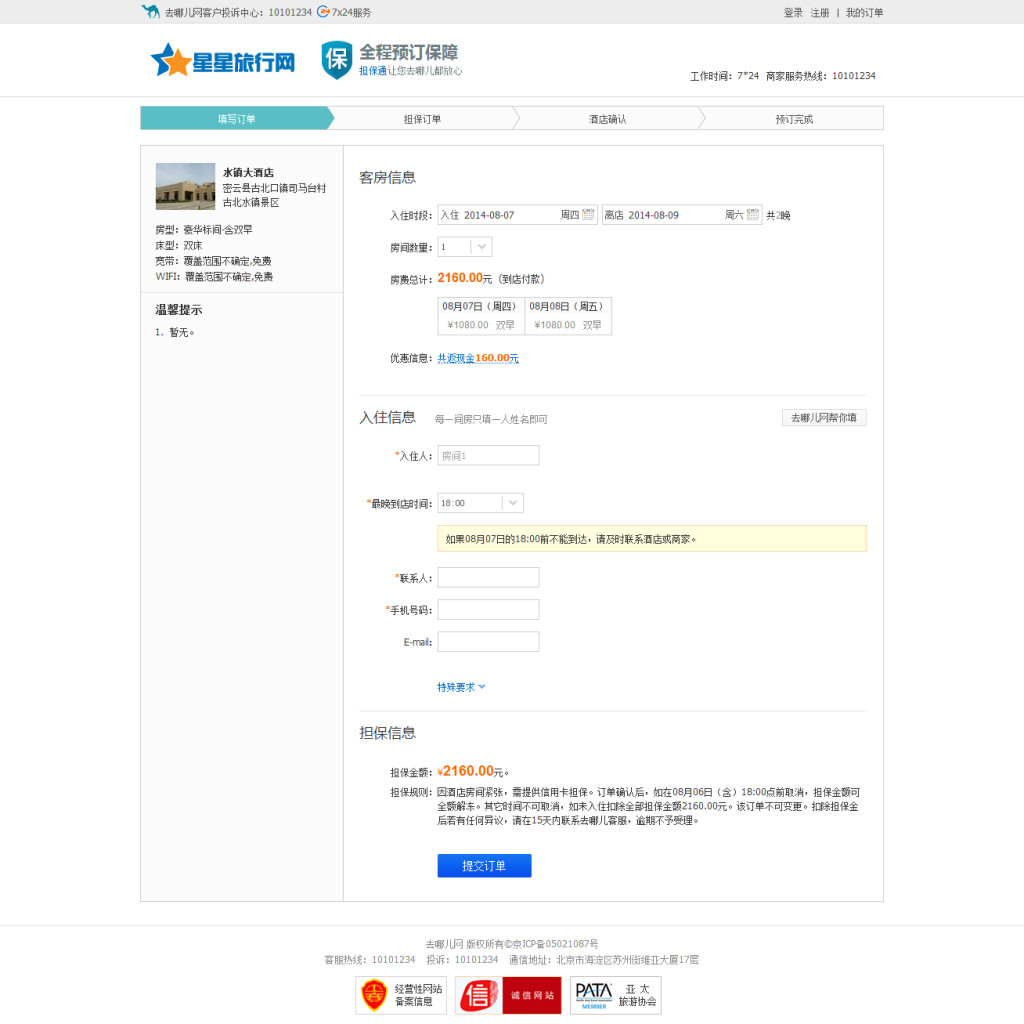Open 我的订单 my orders link

point(864,12)
